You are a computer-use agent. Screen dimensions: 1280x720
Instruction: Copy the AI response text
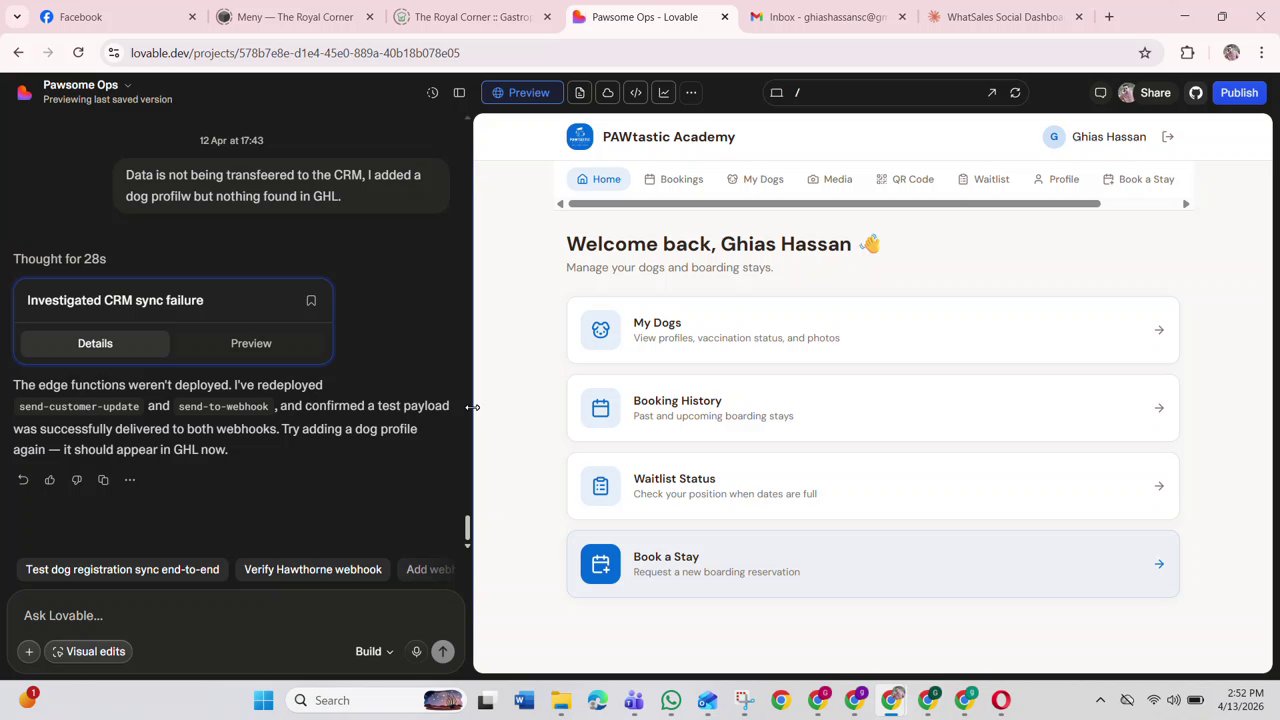pyautogui.click(x=103, y=480)
